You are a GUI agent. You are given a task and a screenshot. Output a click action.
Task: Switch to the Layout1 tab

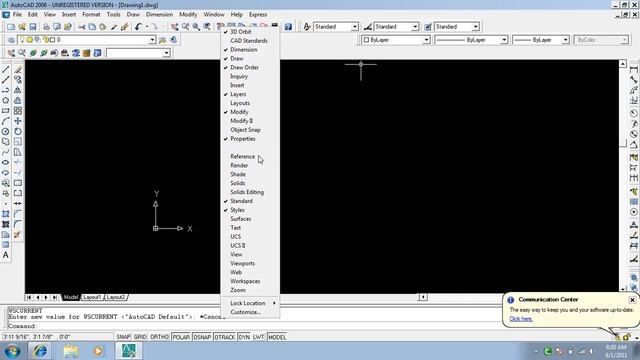coord(92,297)
